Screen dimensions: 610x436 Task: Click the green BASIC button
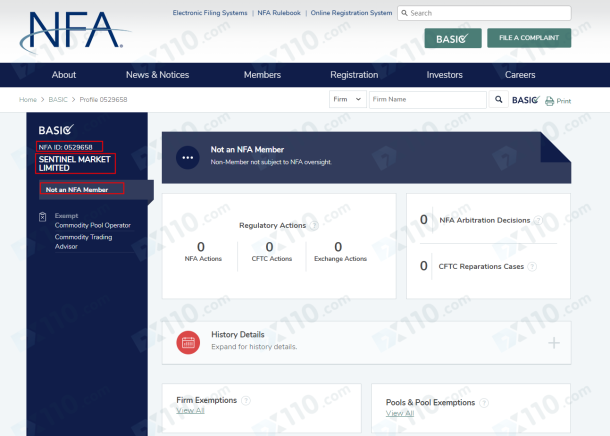pyautogui.click(x=453, y=38)
